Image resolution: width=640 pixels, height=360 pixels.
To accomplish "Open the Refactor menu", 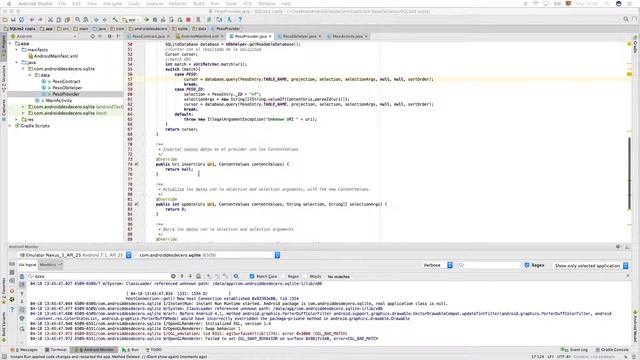I will [x=178, y=4].
